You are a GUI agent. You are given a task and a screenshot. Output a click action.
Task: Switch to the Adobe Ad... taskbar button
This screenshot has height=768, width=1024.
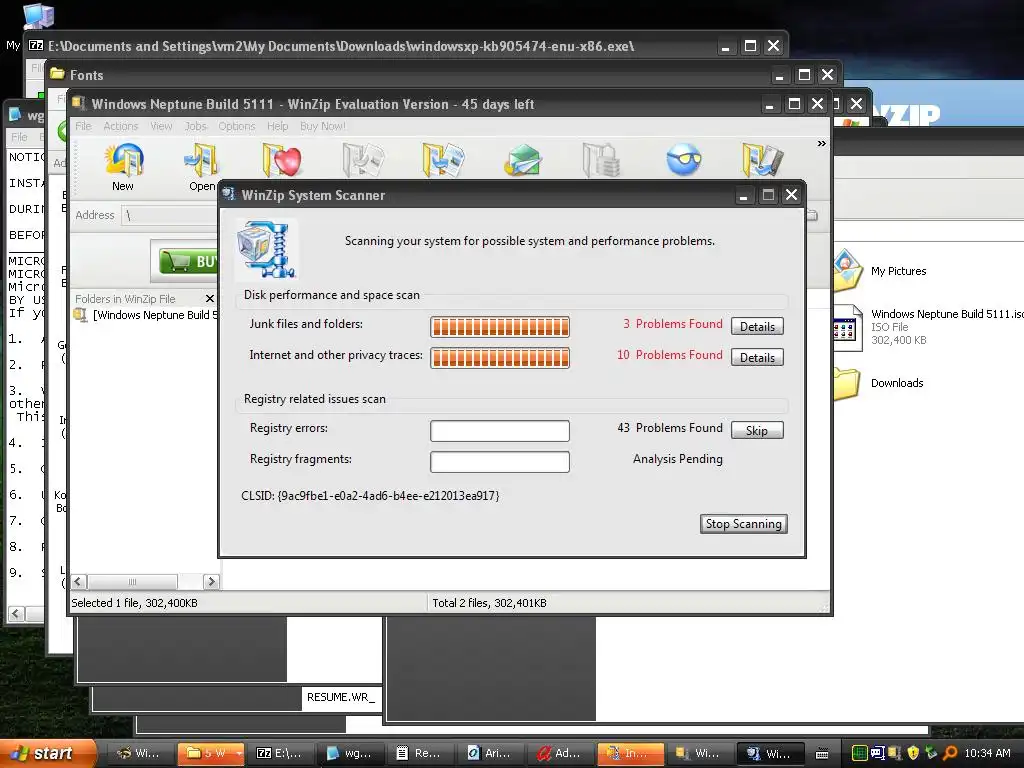tap(562, 754)
